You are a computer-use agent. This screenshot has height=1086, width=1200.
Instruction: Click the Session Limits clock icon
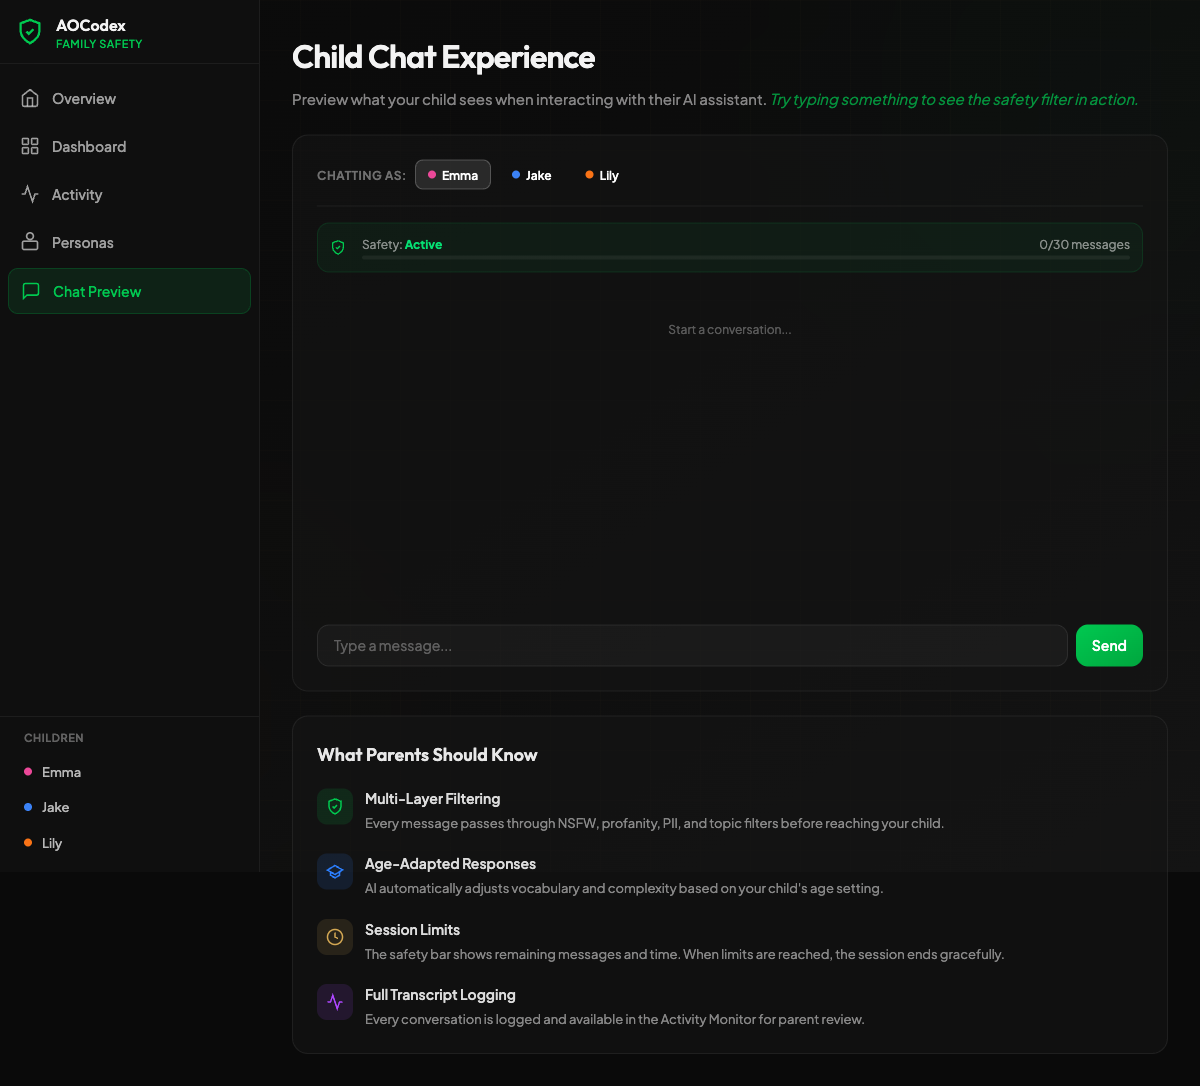[335, 937]
